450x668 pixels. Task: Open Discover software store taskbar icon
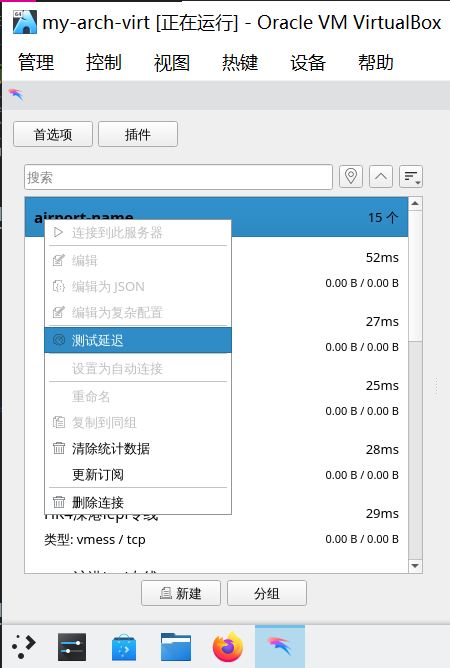(124, 648)
